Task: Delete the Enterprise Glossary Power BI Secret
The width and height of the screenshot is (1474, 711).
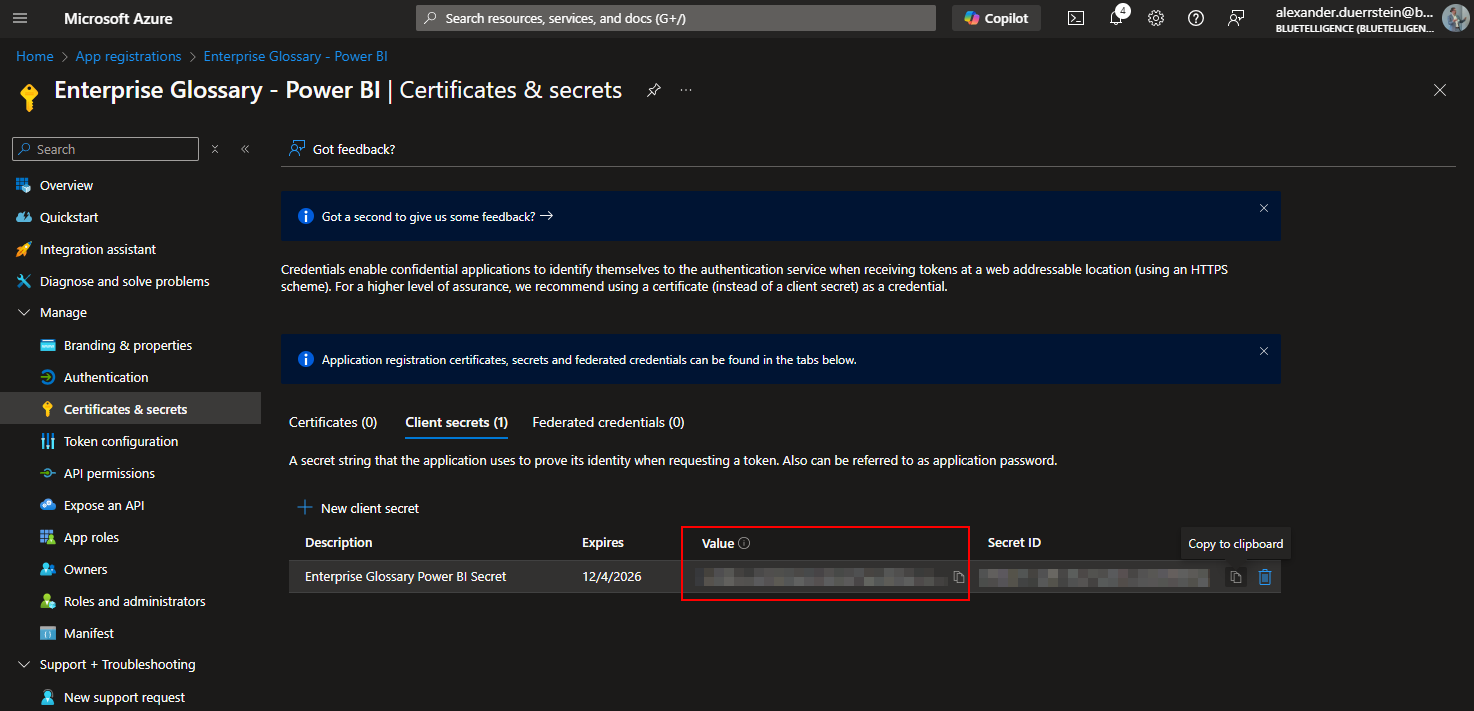Action: click(x=1265, y=577)
